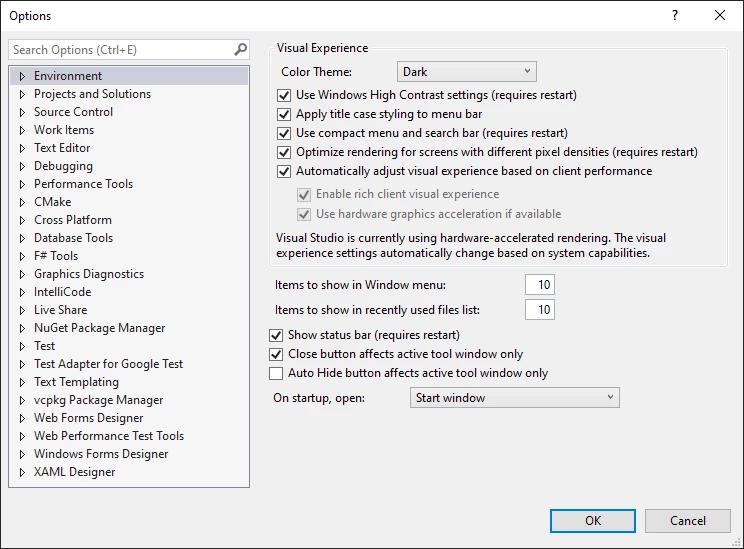Toggle Close button affects active tool window
The image size is (744, 549).
(x=276, y=354)
